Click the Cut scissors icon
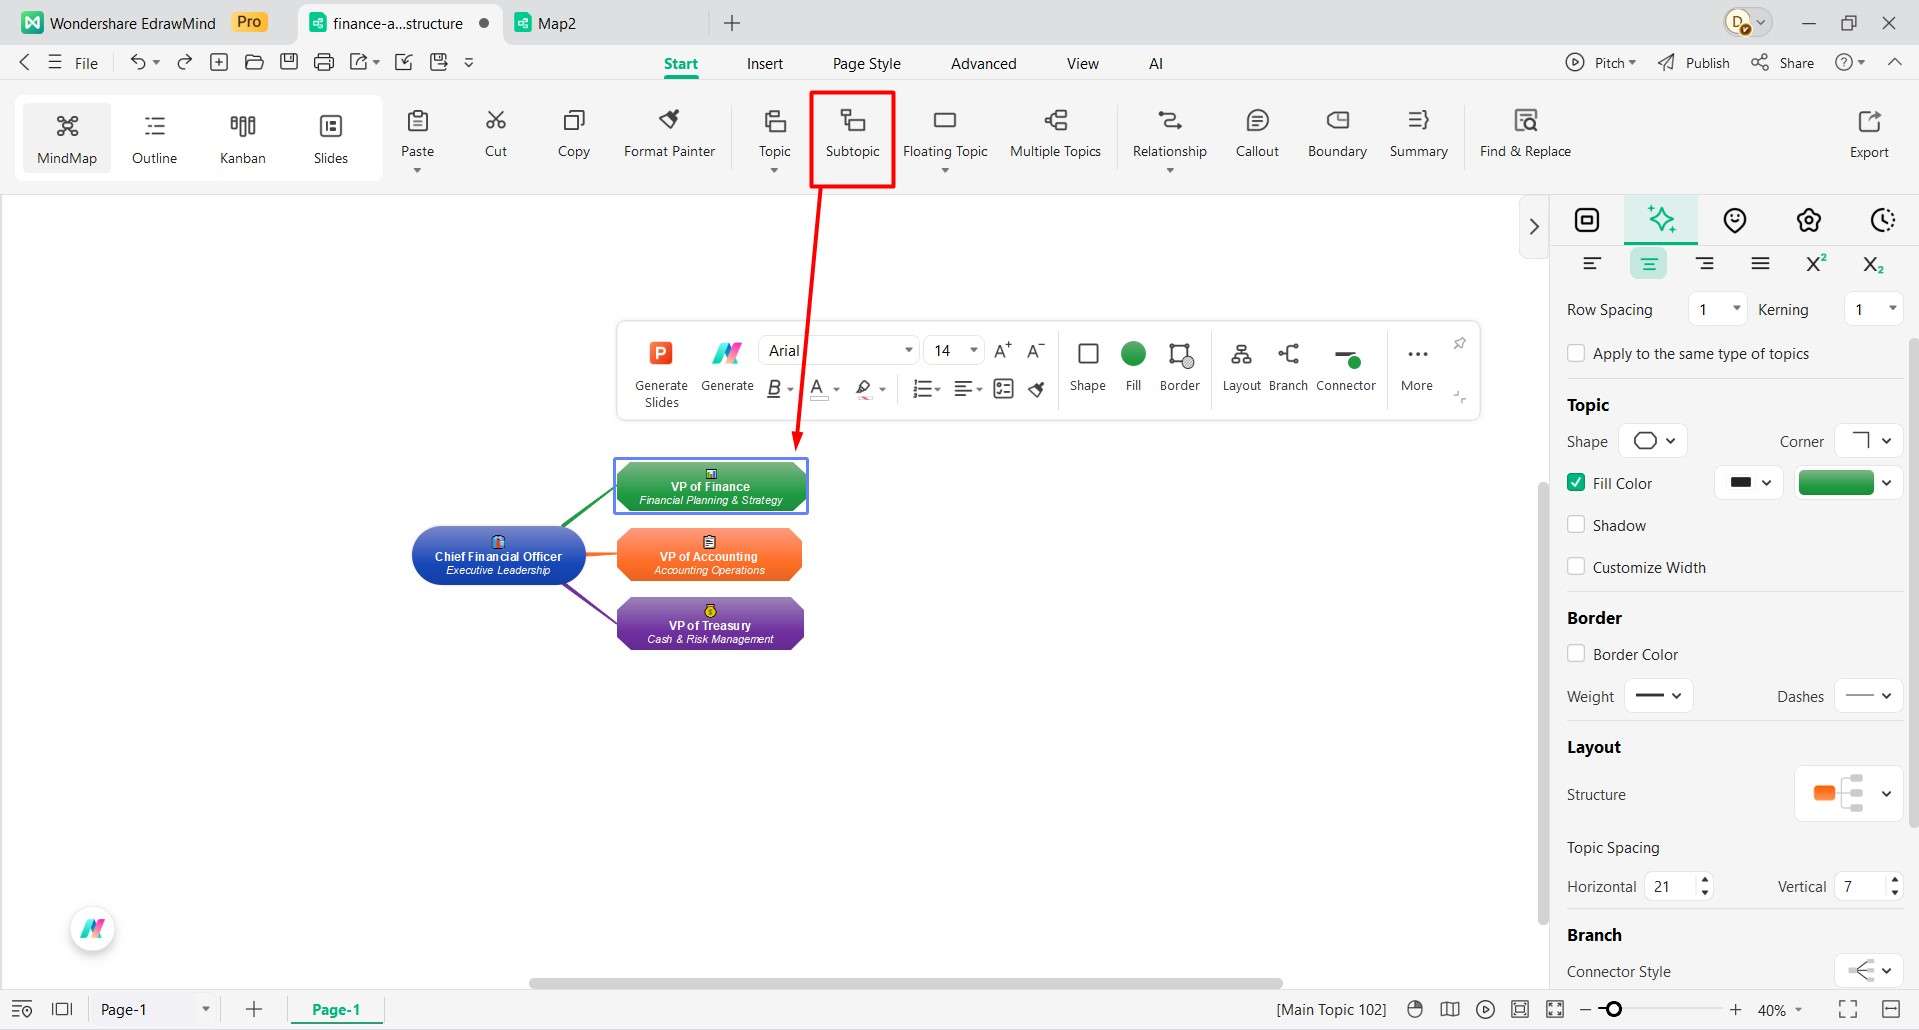Viewport: 1919px width, 1030px height. tap(496, 120)
